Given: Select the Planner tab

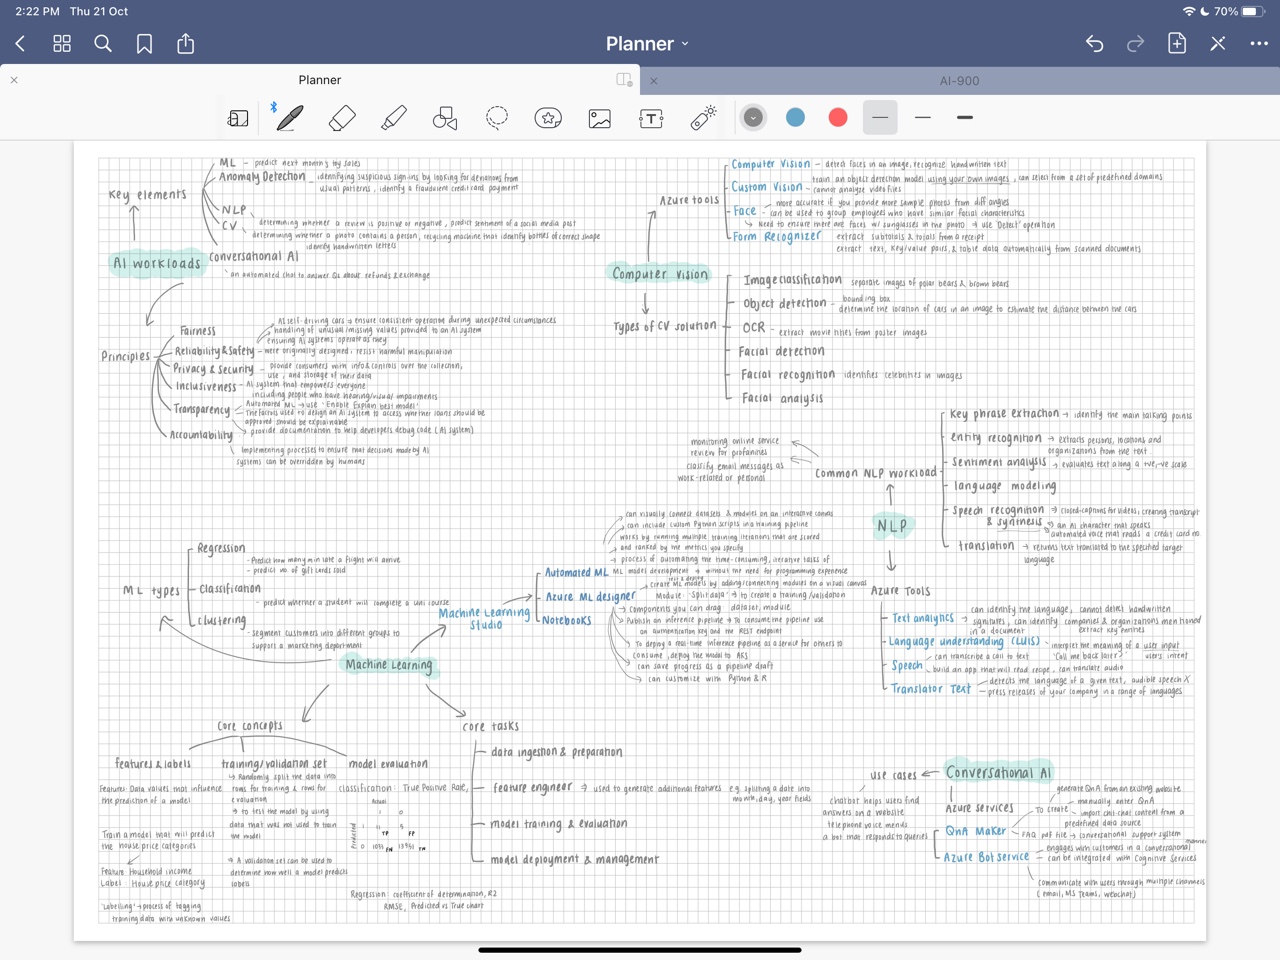Looking at the screenshot, I should (320, 80).
